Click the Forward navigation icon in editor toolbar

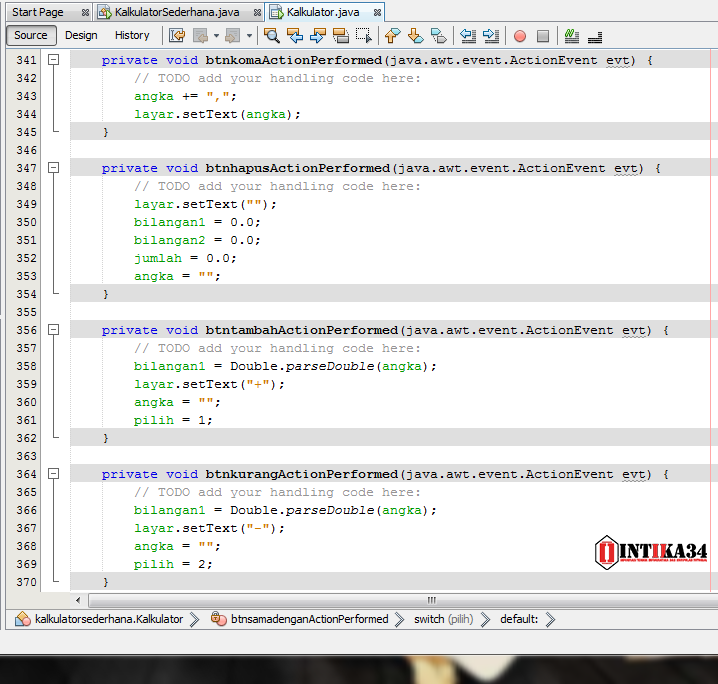[233, 35]
